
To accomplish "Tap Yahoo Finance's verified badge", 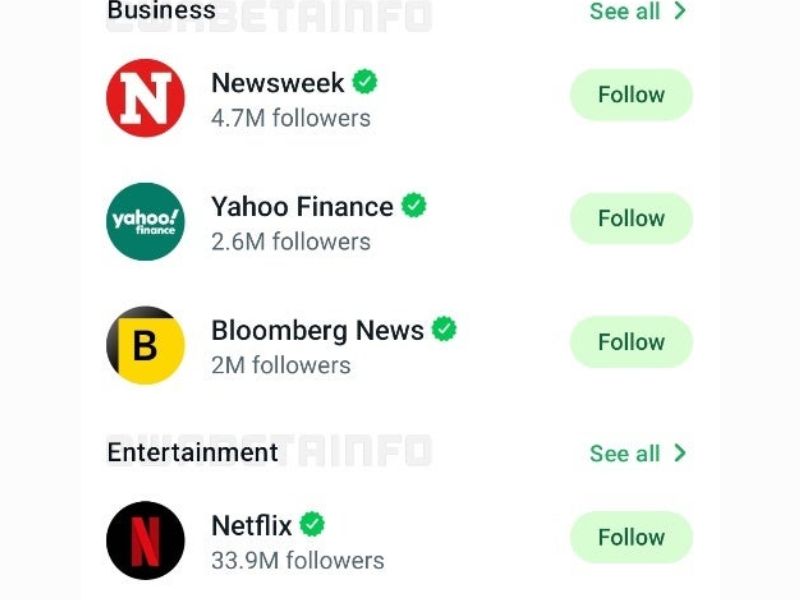I will (x=414, y=206).
